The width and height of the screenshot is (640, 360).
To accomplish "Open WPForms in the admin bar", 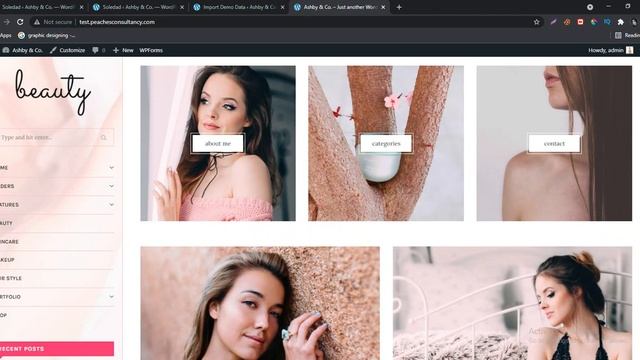I will pos(151,50).
